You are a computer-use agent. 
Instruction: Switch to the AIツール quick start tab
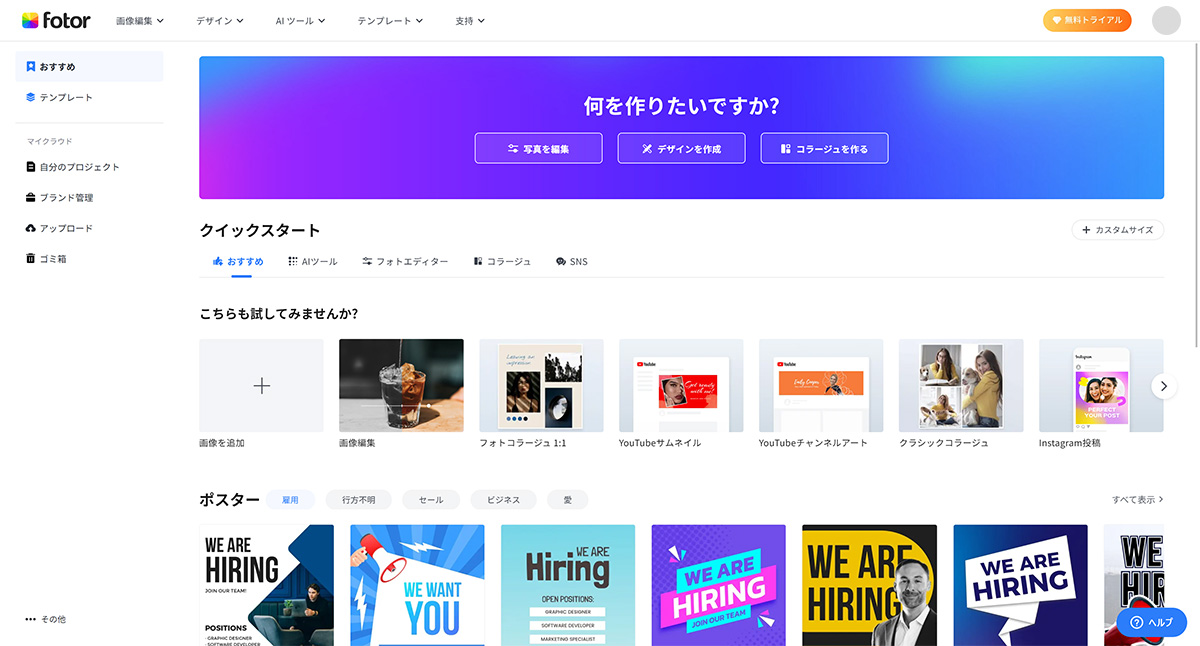click(313, 262)
